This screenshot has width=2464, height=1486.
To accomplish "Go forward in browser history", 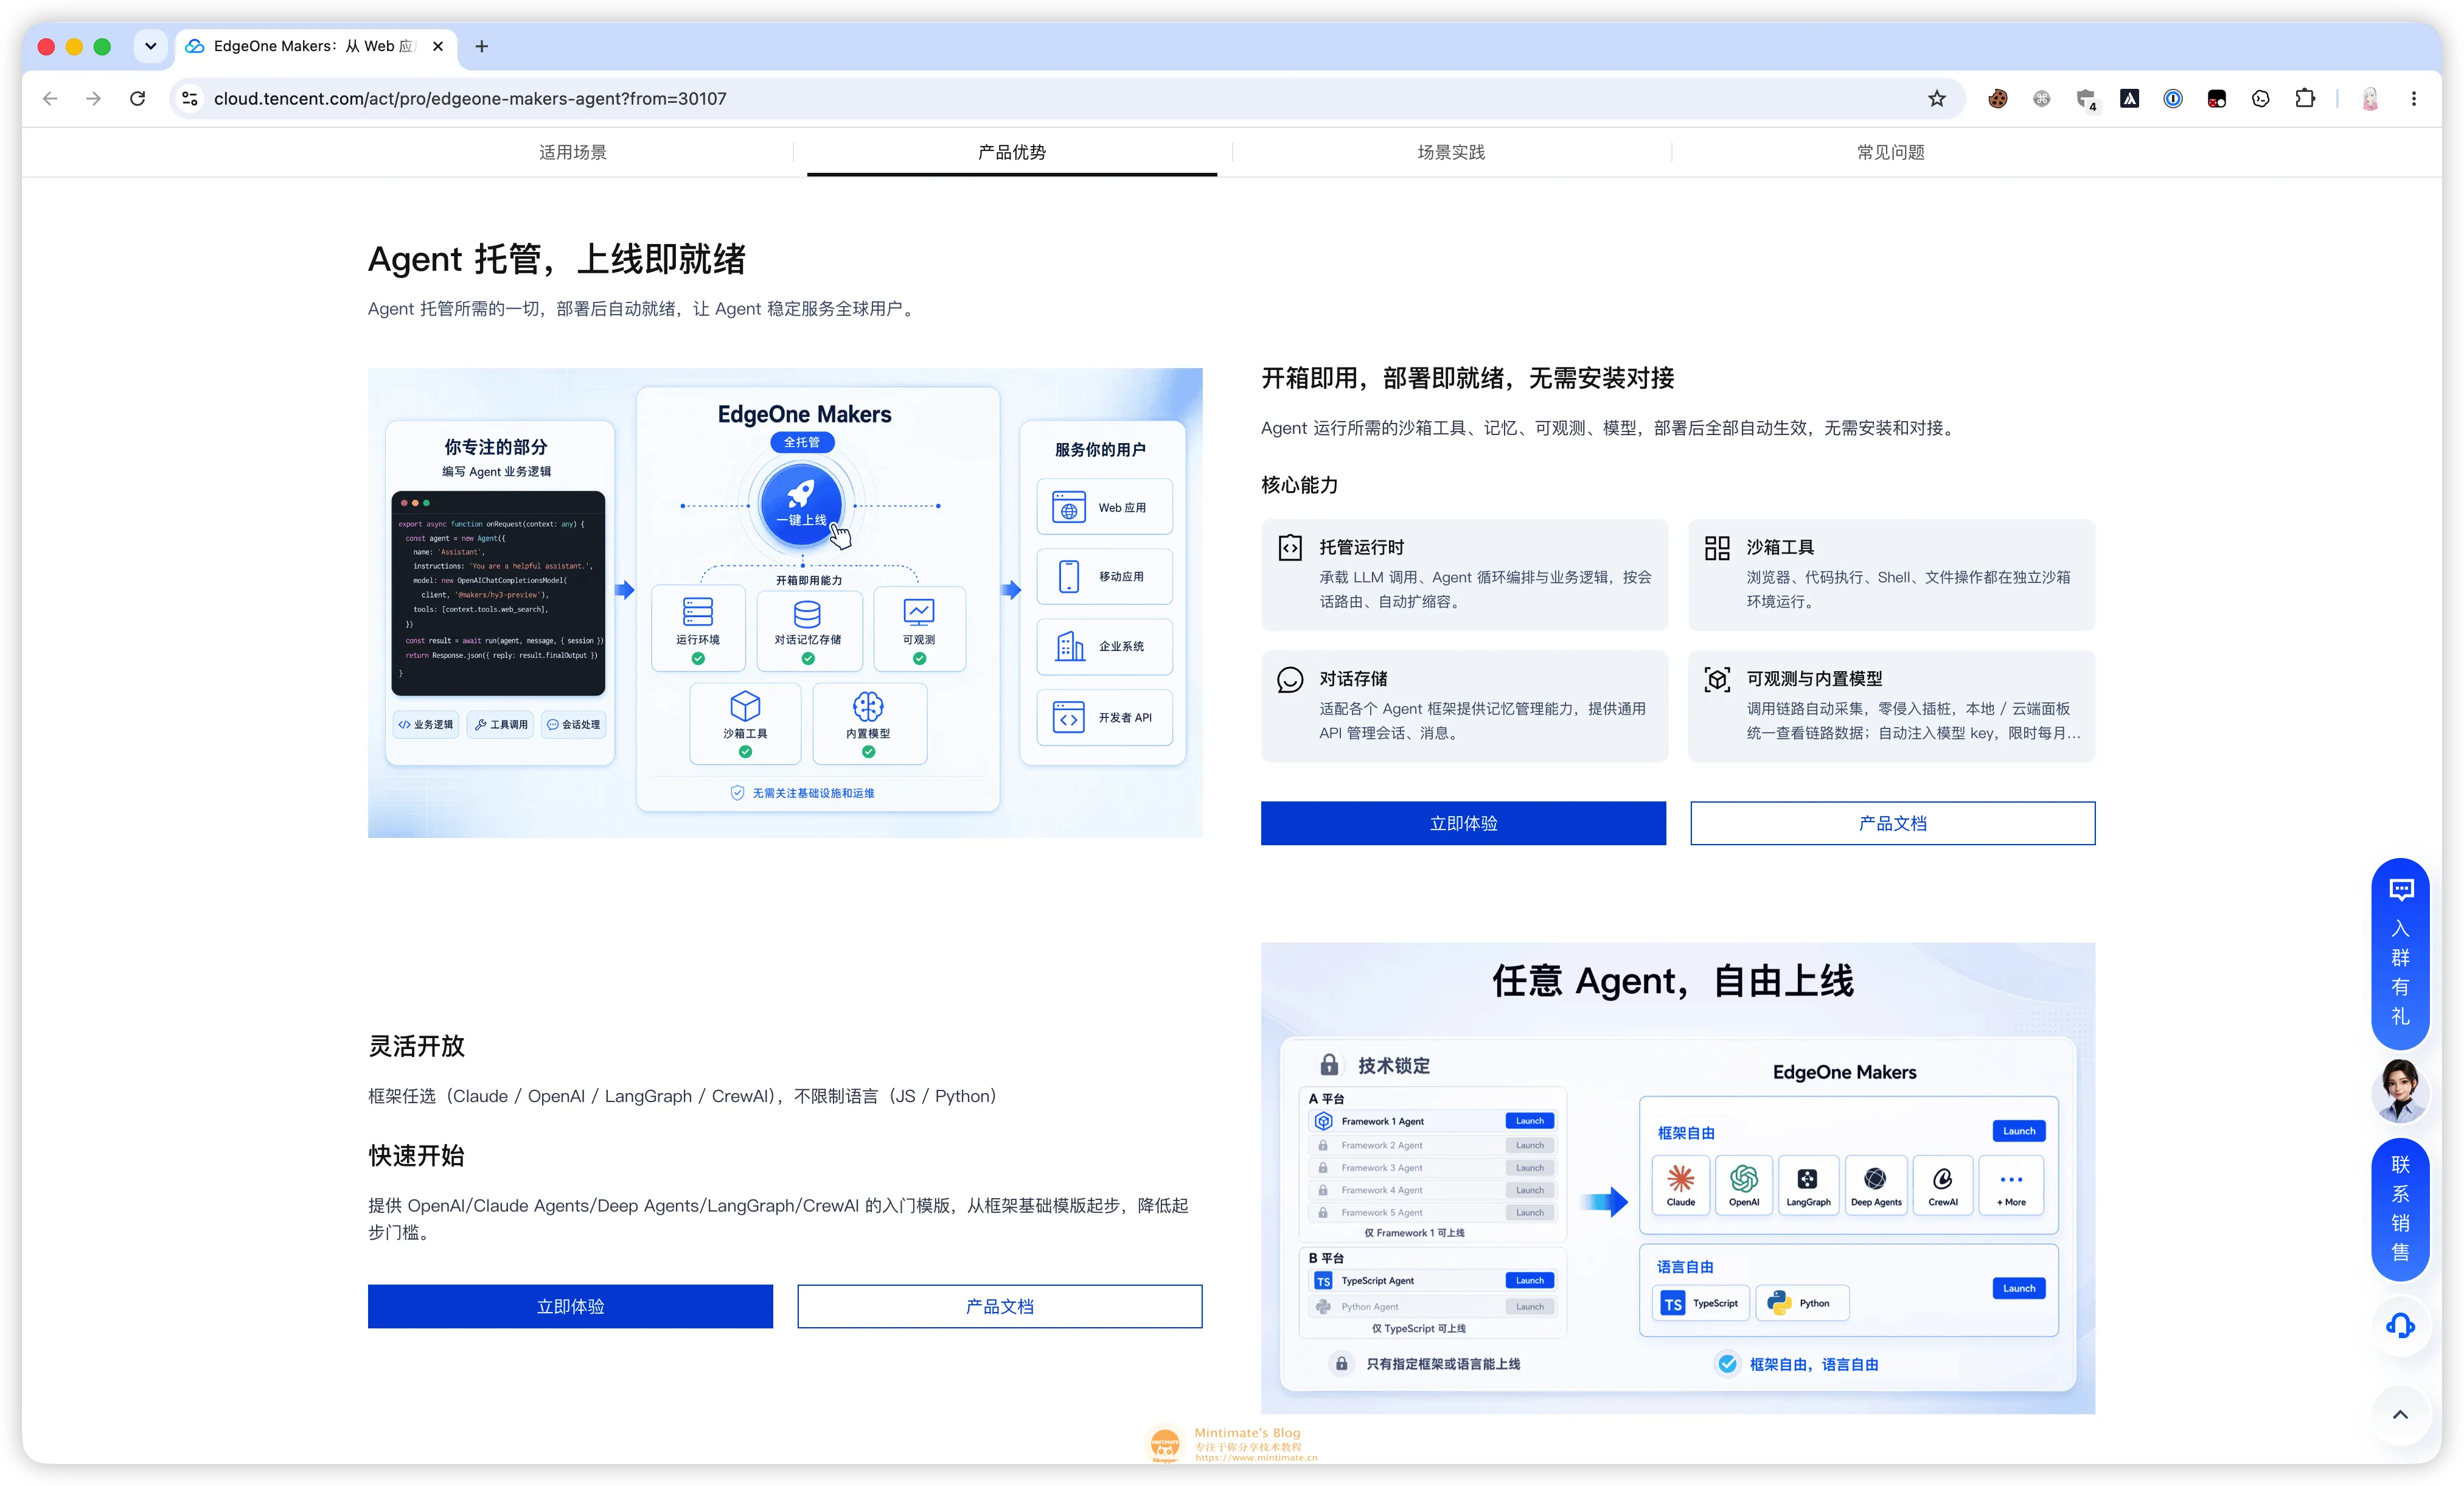I will (x=93, y=98).
